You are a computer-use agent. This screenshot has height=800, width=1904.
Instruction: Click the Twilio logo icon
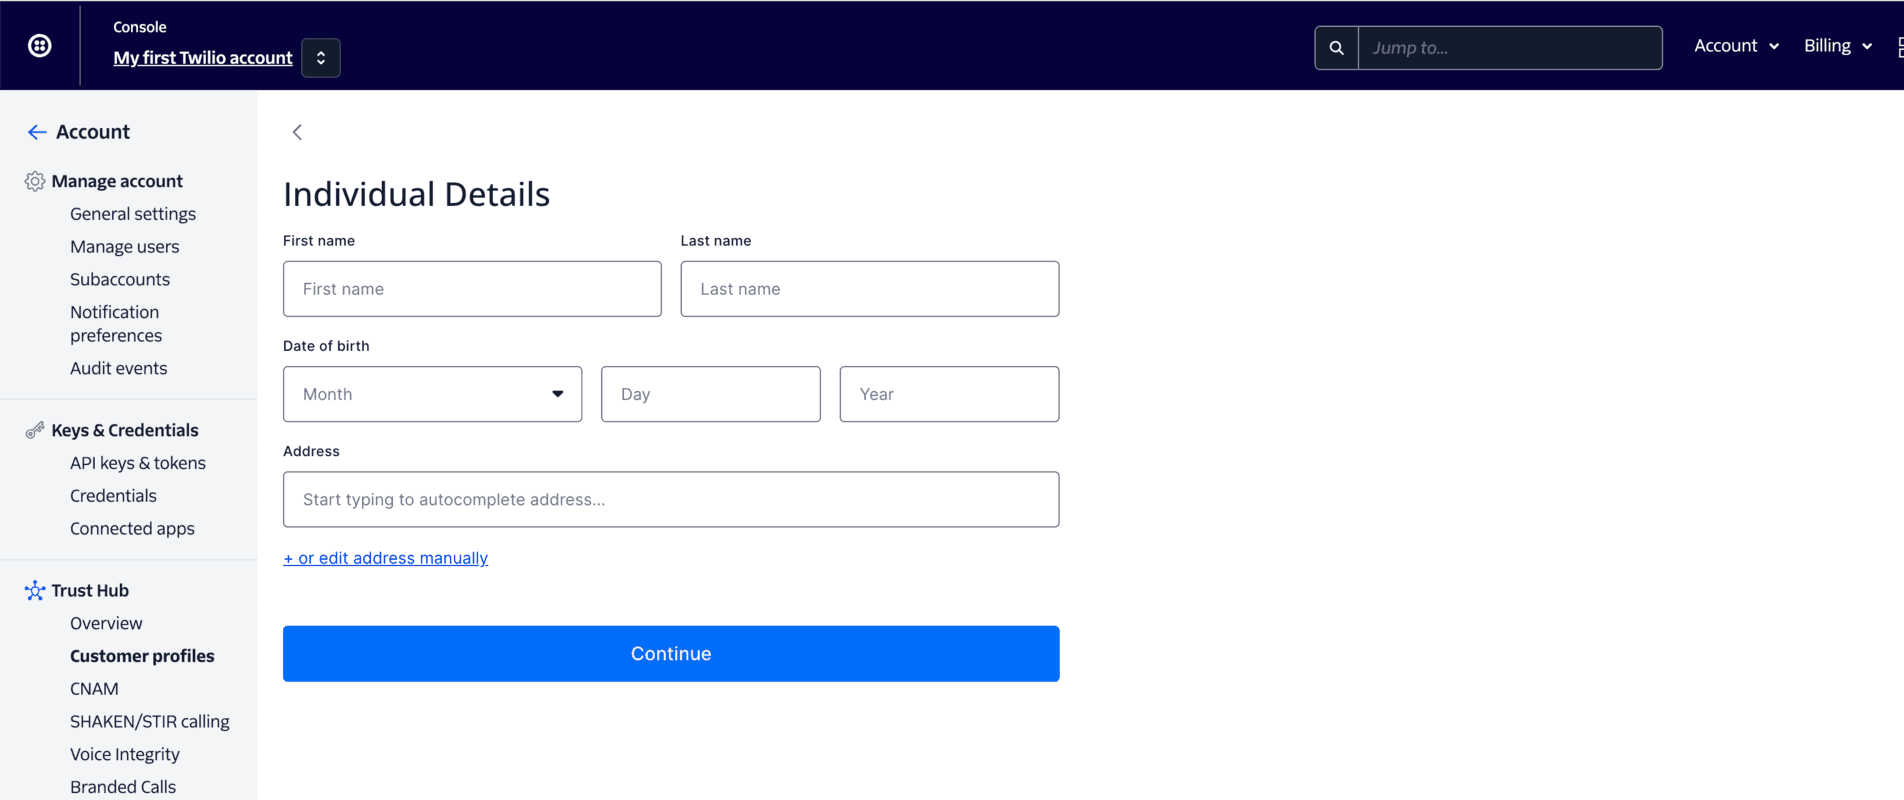(40, 46)
